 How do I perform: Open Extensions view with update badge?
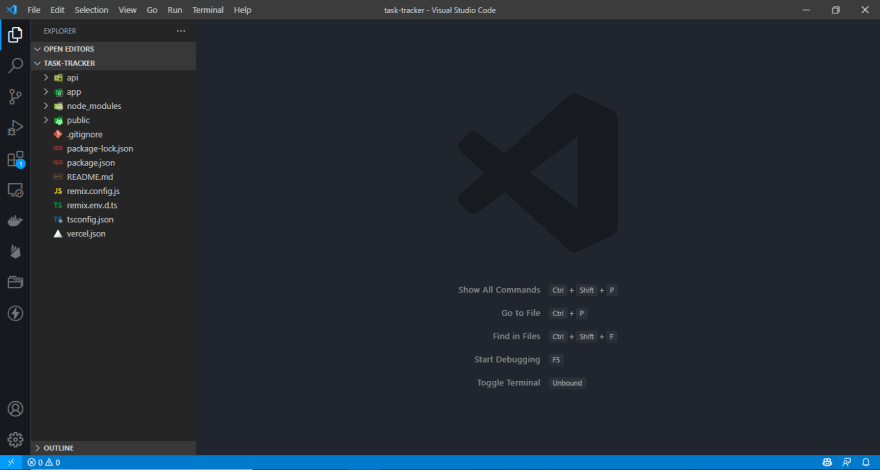15,159
